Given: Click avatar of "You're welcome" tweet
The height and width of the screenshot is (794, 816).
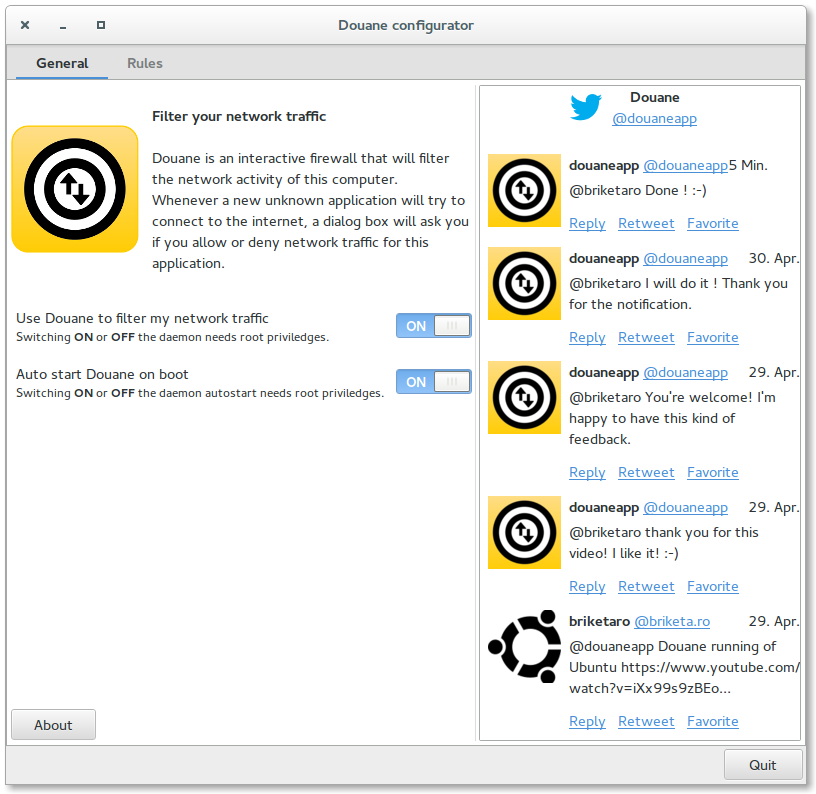Looking at the screenshot, I should [x=524, y=398].
